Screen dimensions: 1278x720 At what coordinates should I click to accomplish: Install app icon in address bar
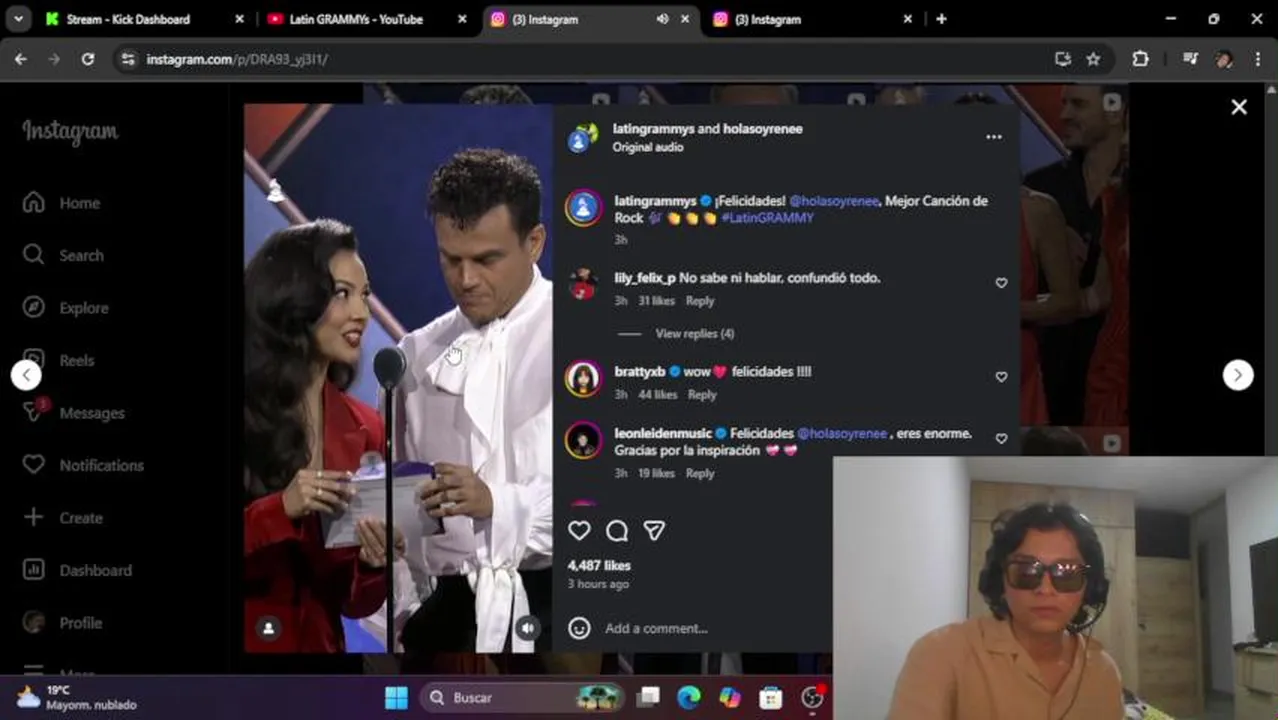1063,59
